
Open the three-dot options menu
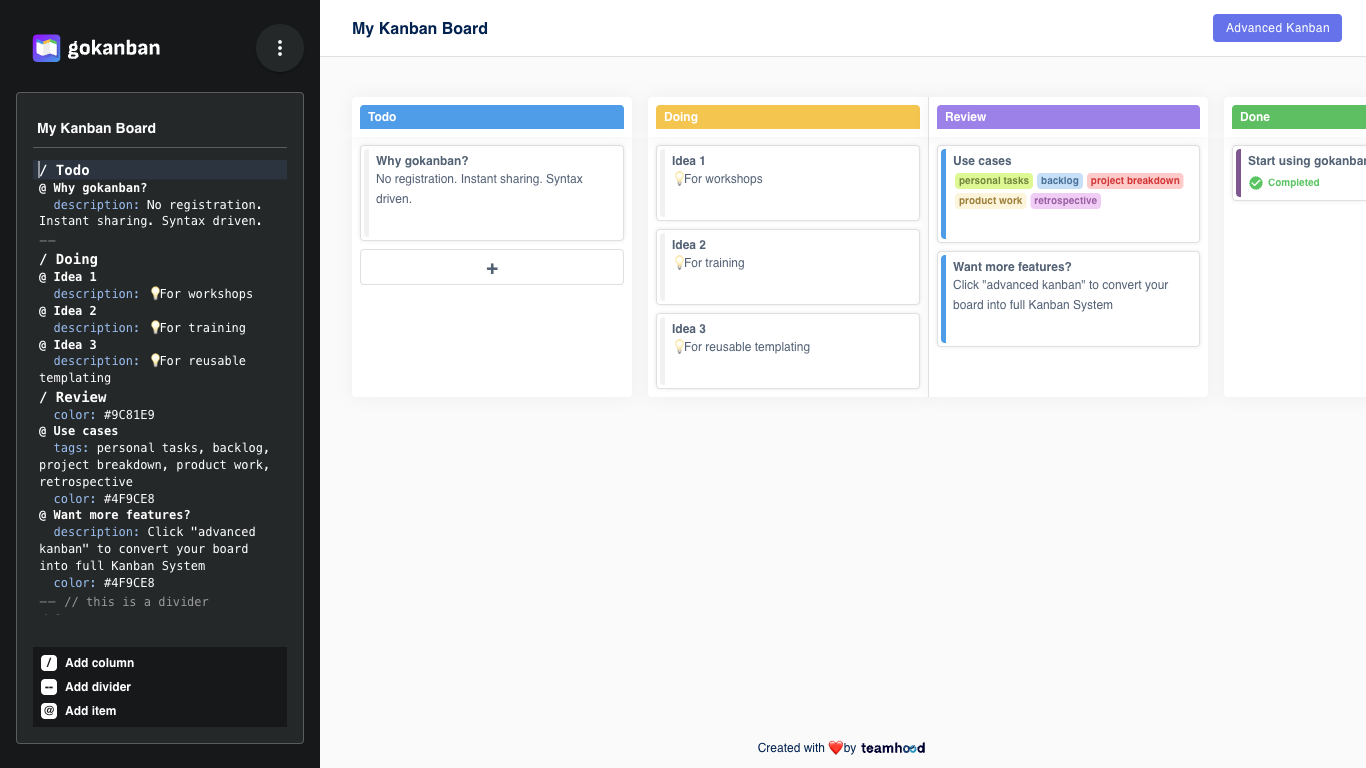click(280, 48)
